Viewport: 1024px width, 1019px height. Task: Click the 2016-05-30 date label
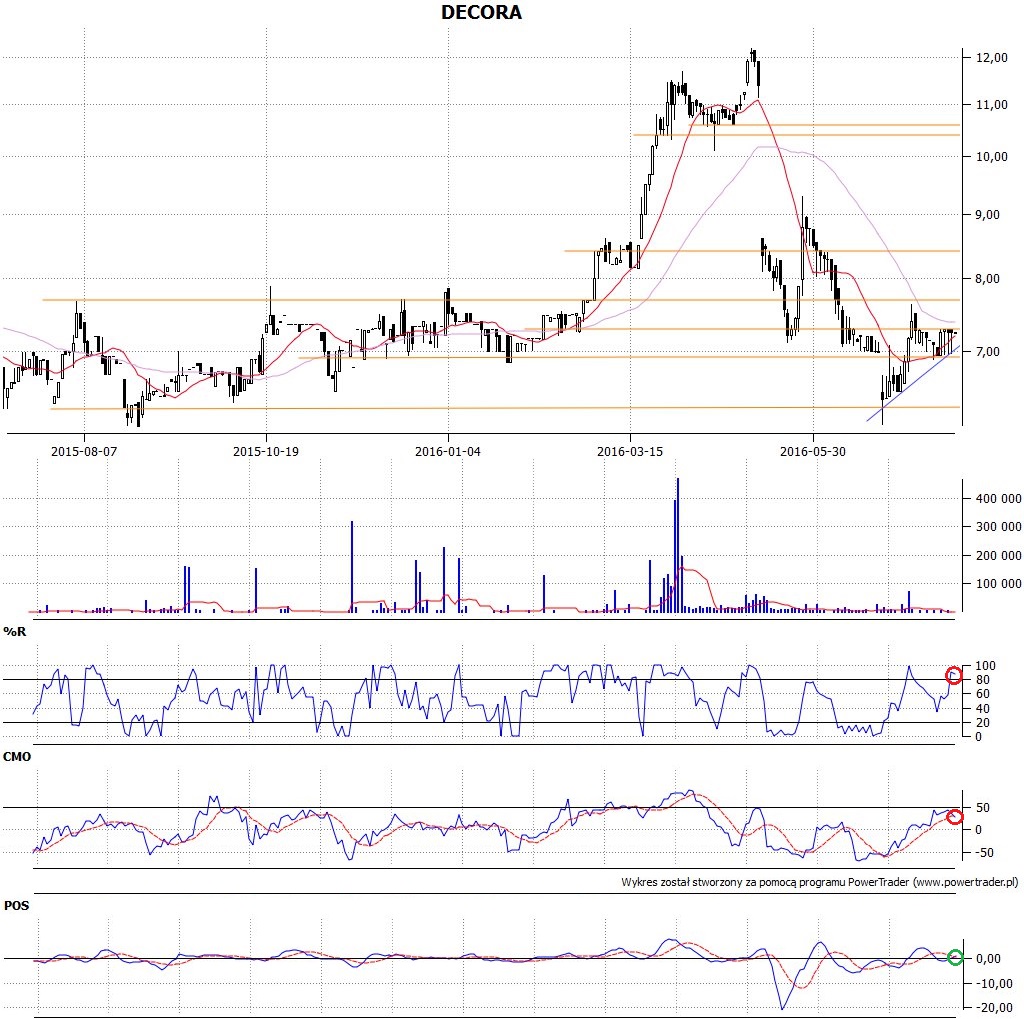[x=812, y=451]
